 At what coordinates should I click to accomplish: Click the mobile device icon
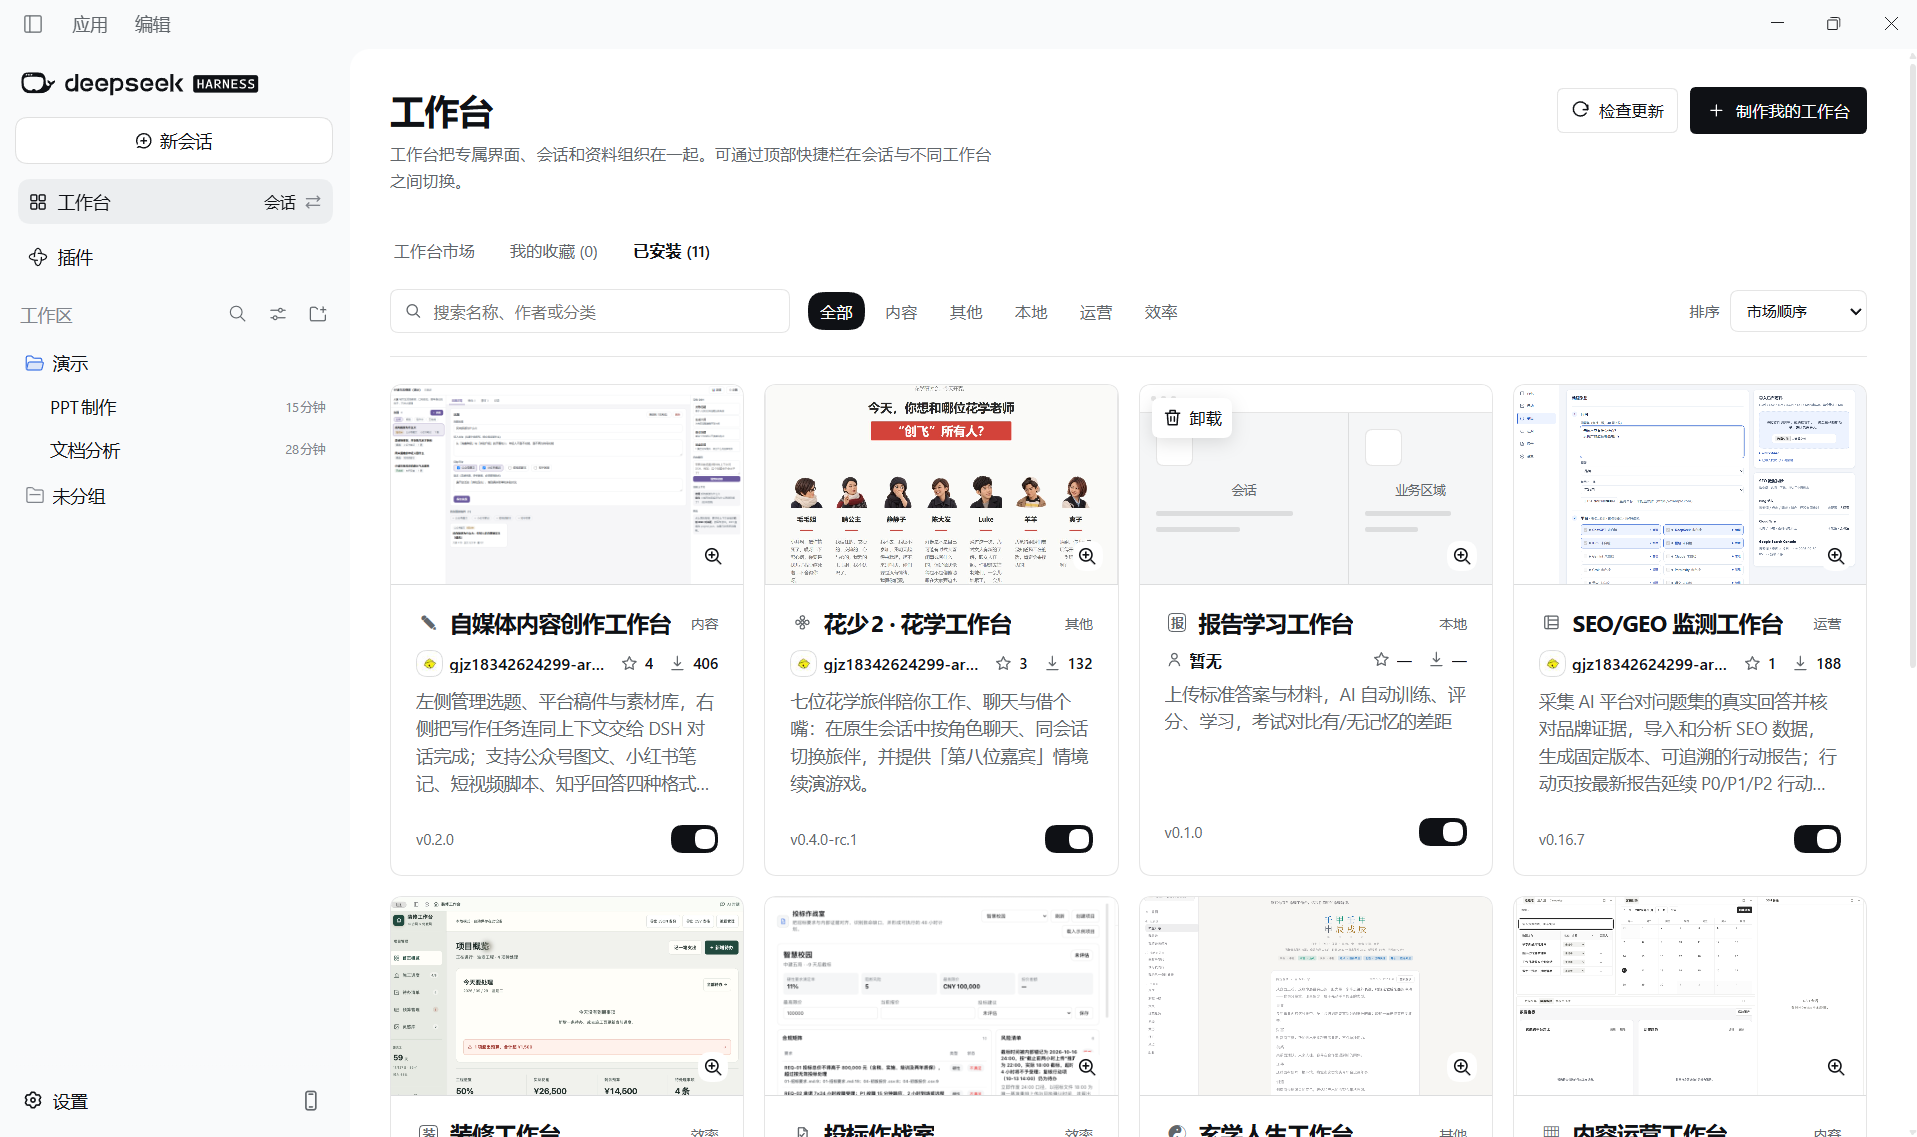point(311,1101)
